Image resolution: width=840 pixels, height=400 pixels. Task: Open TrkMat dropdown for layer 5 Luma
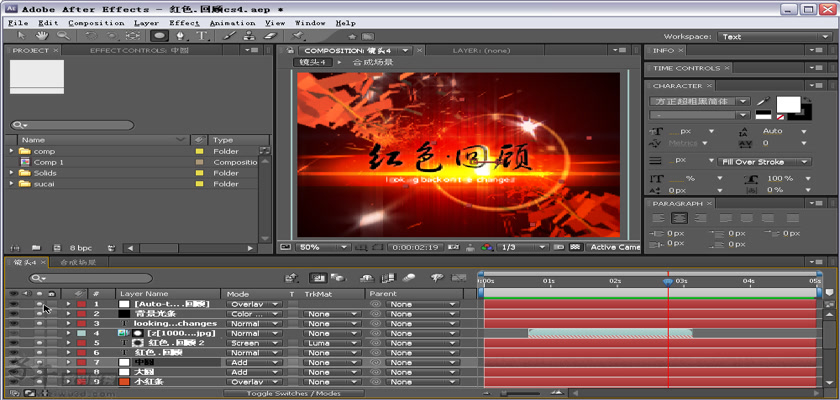(331, 343)
